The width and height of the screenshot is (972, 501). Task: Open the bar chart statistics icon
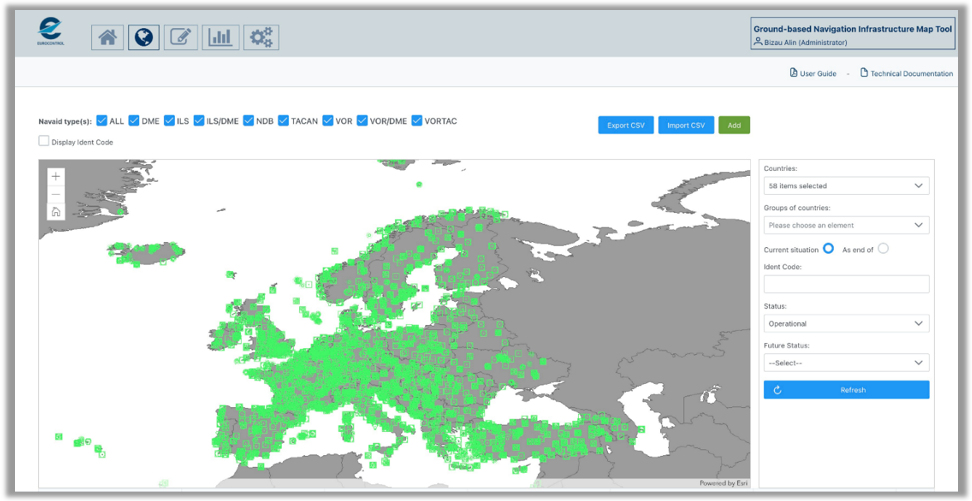coord(220,38)
